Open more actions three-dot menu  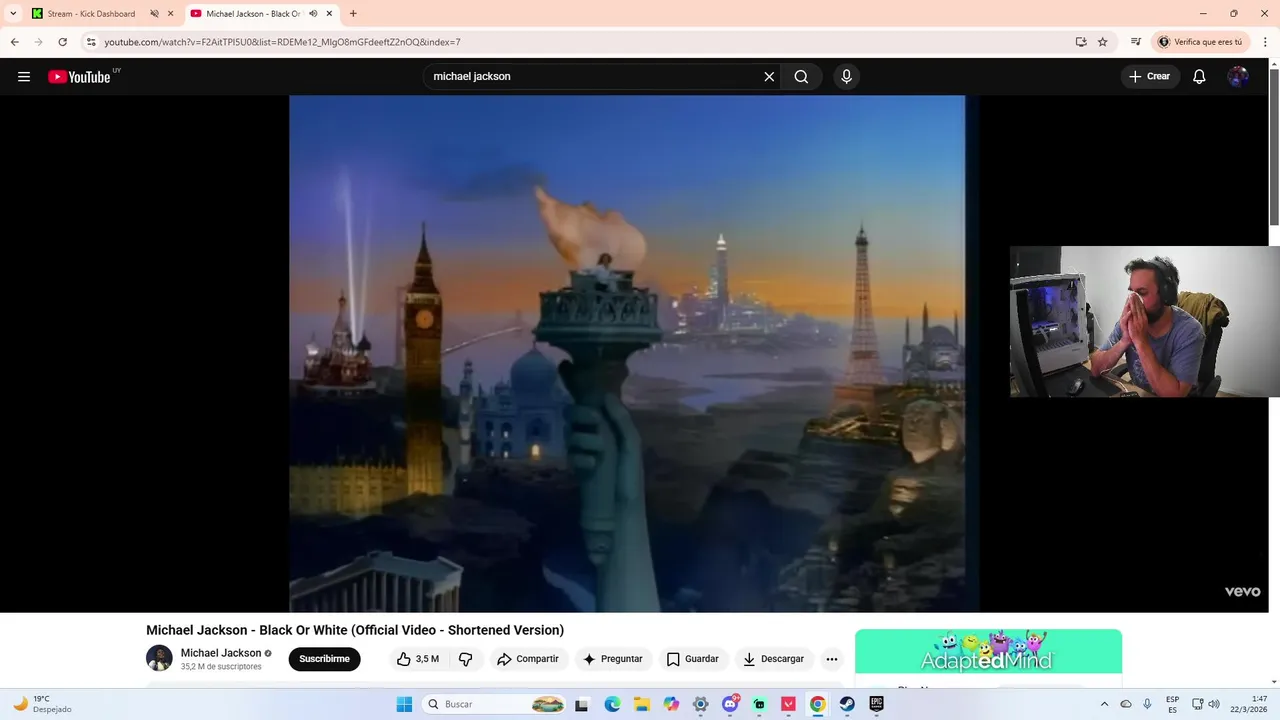[x=832, y=659]
